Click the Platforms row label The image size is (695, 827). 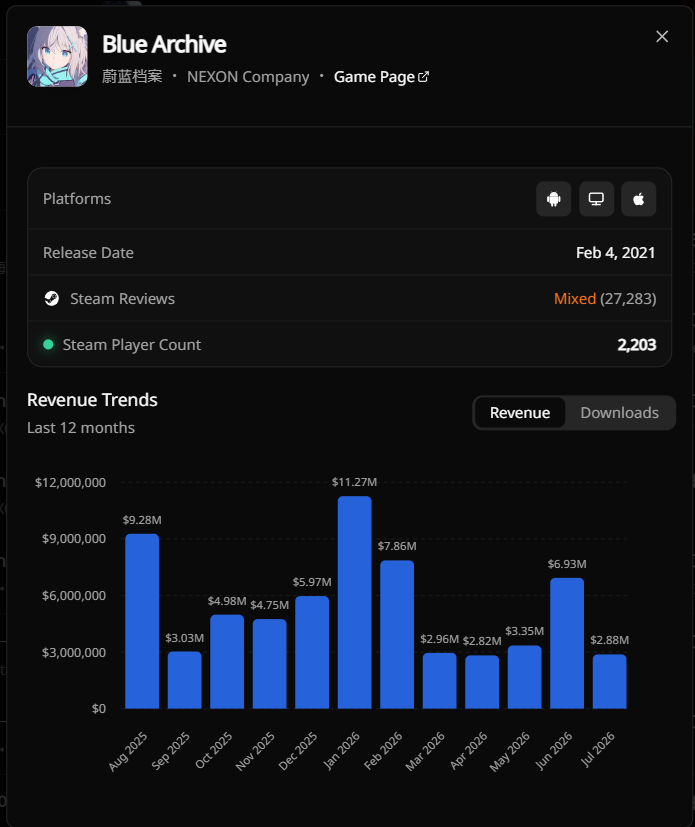coord(77,199)
